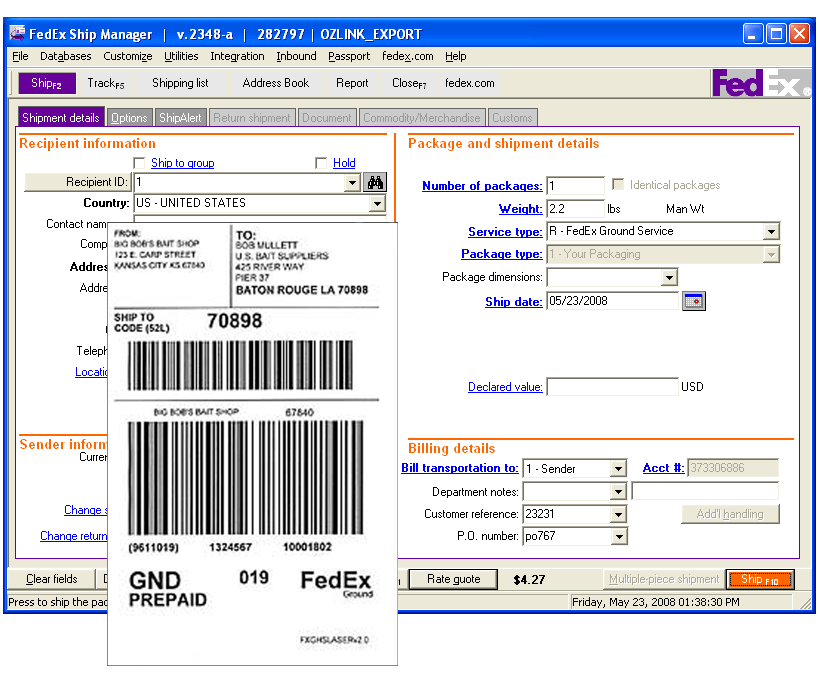Open the Package dimensions dropdown

pos(669,278)
